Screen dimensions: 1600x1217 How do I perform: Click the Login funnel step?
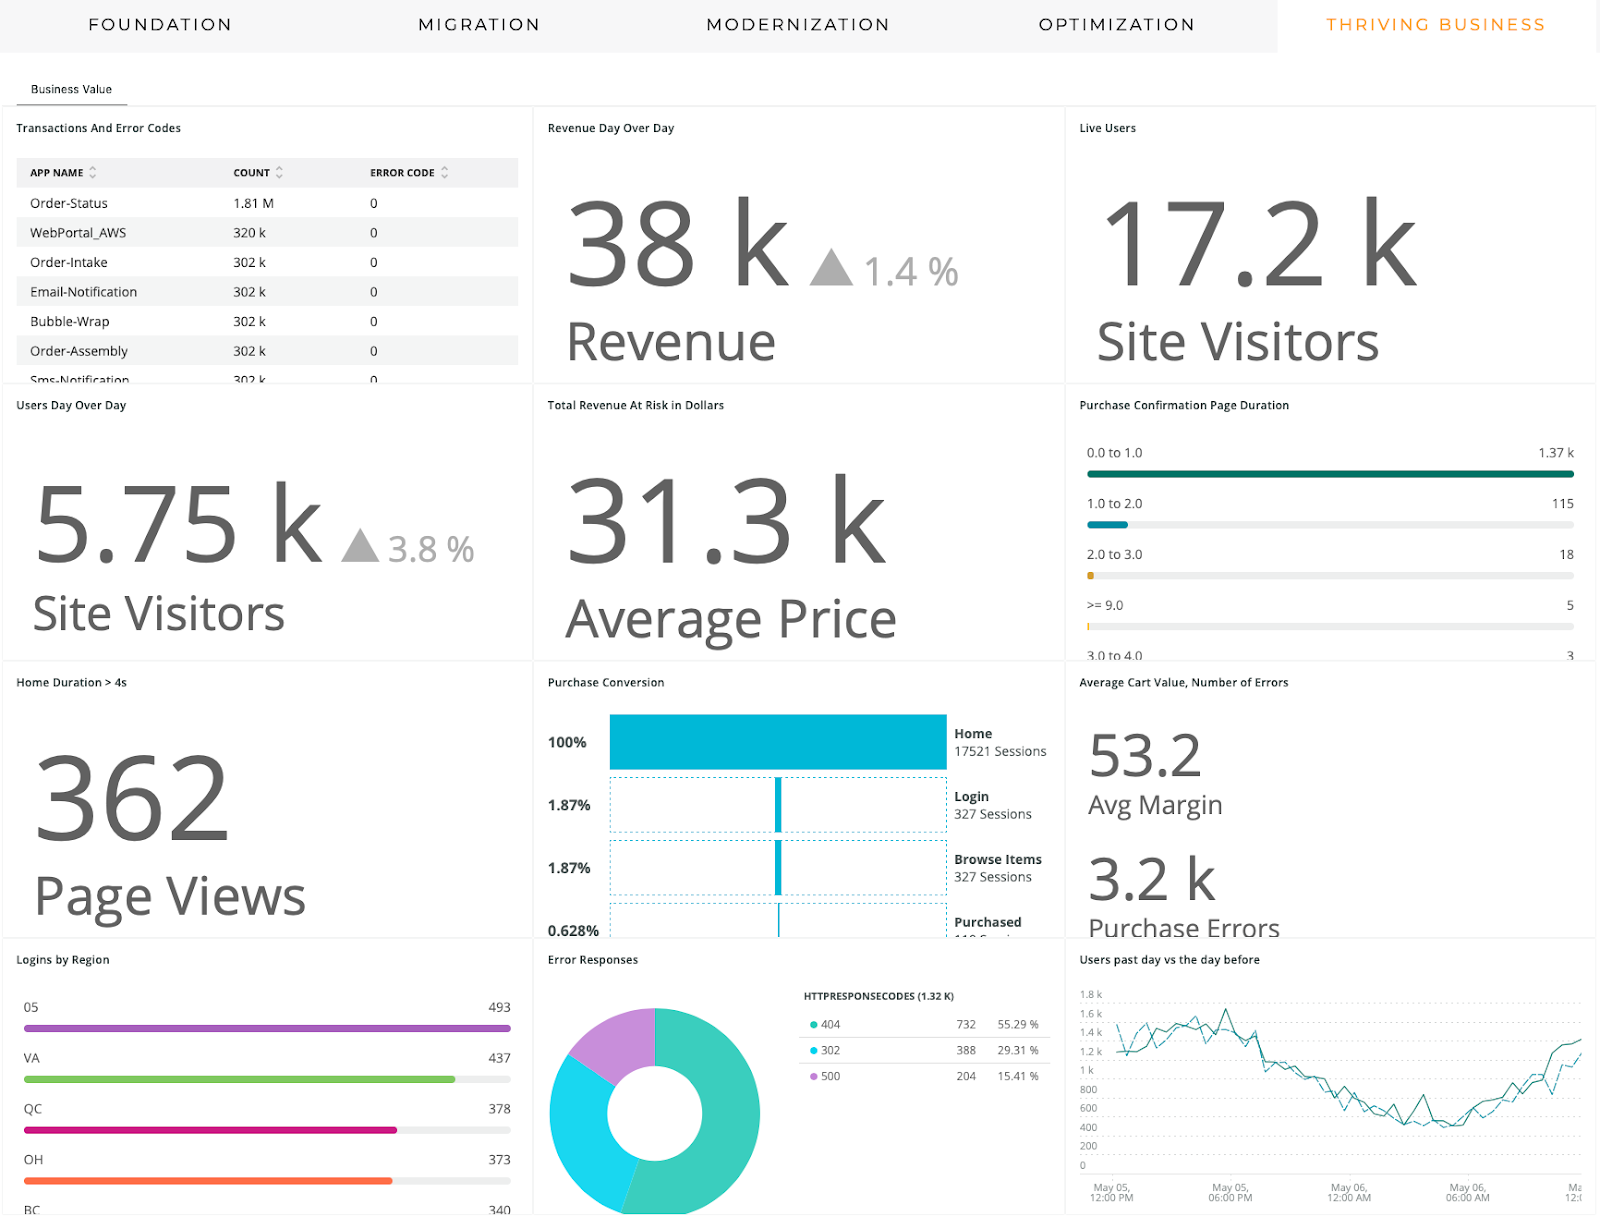pos(778,805)
